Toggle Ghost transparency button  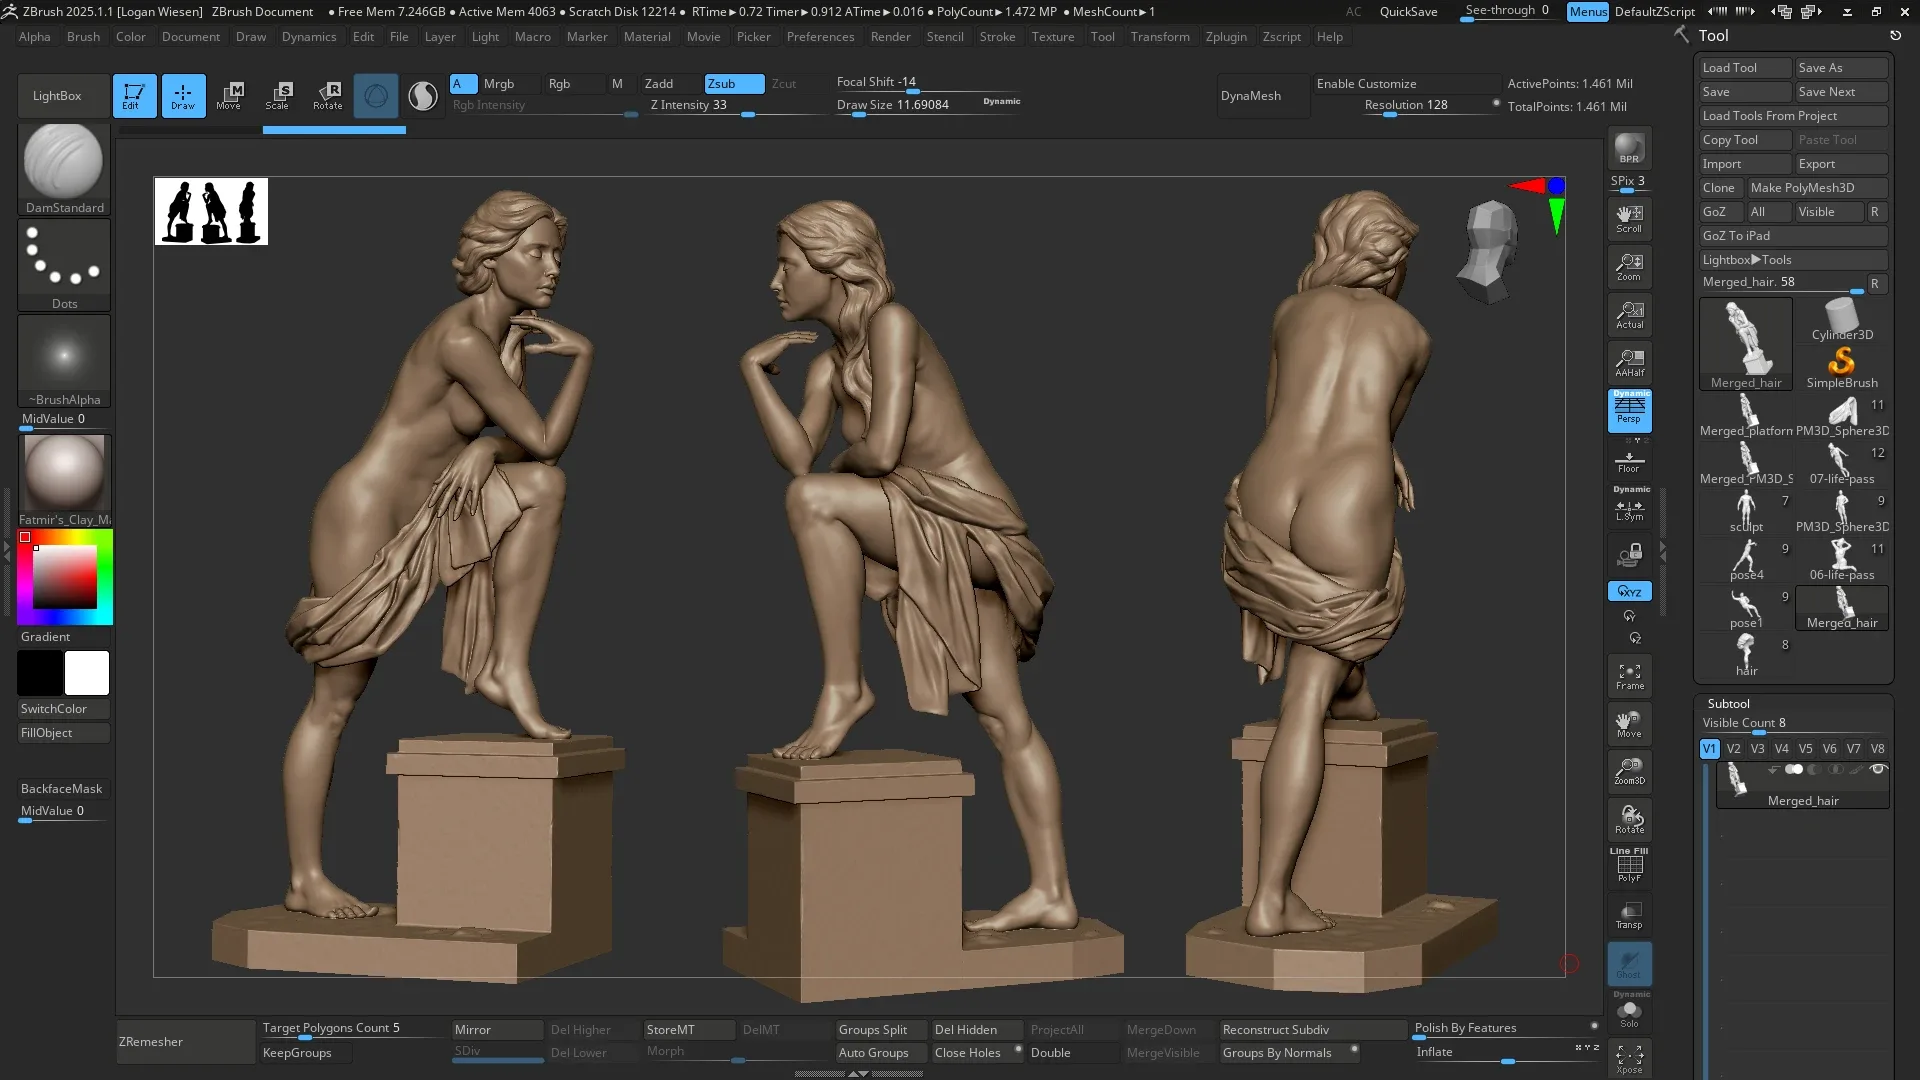point(1629,964)
